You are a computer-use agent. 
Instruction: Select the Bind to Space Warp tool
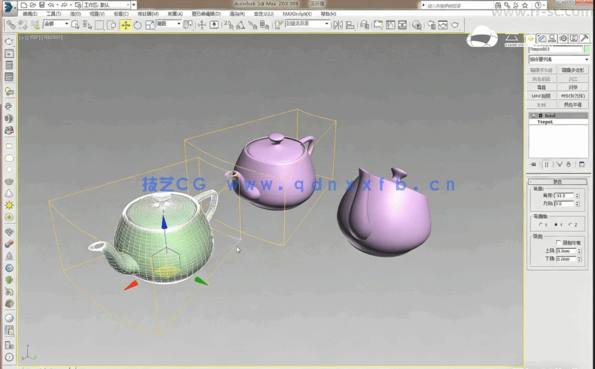click(35, 25)
